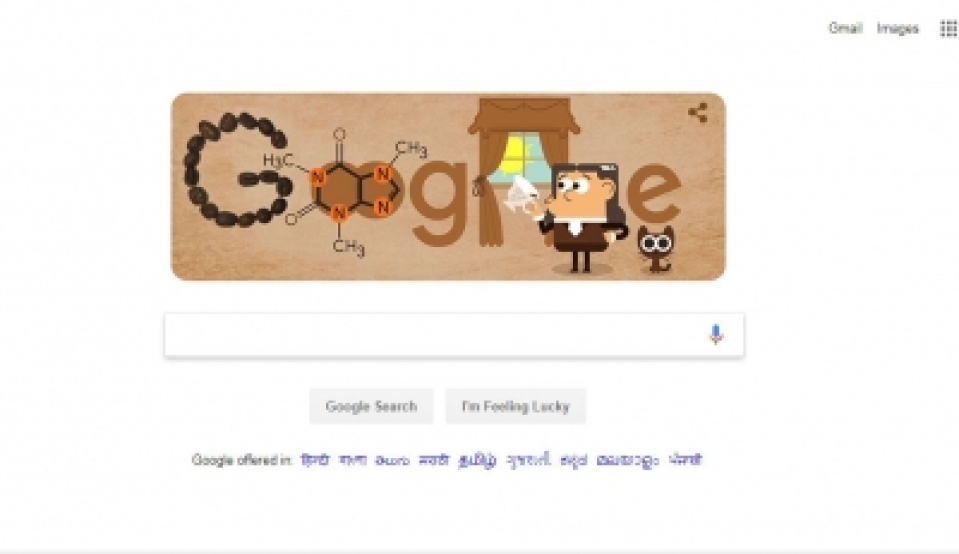Open the Gmail link

(x=845, y=28)
